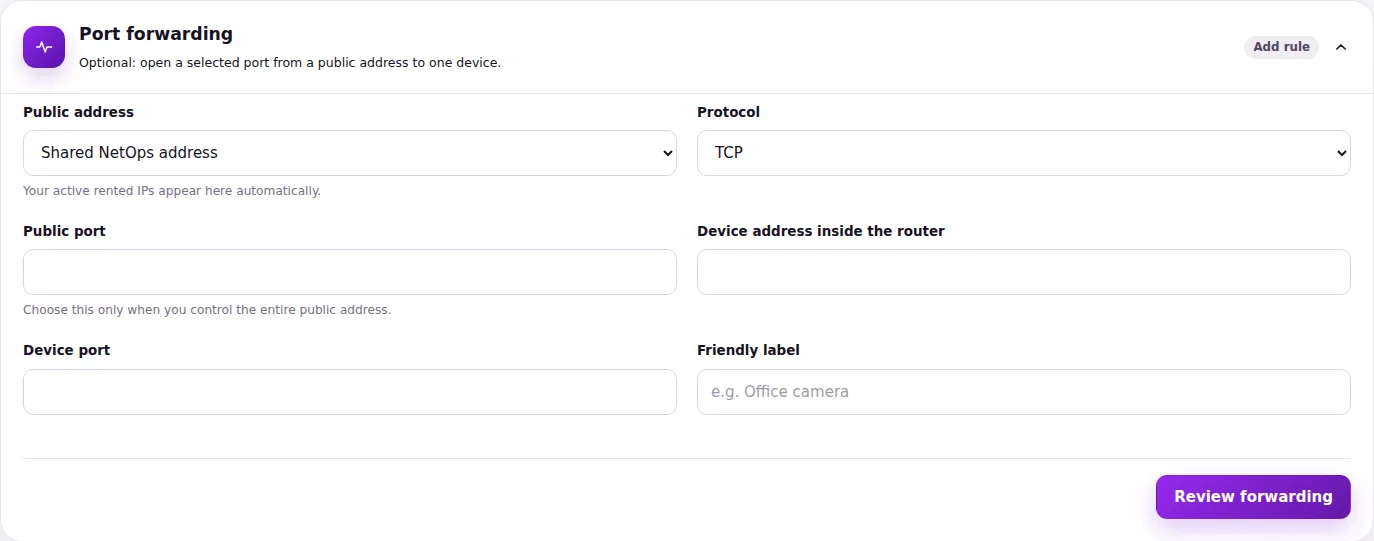Image resolution: width=1374 pixels, height=541 pixels.
Task: Click the 'Choose this only when you control' hint
Action: [207, 310]
